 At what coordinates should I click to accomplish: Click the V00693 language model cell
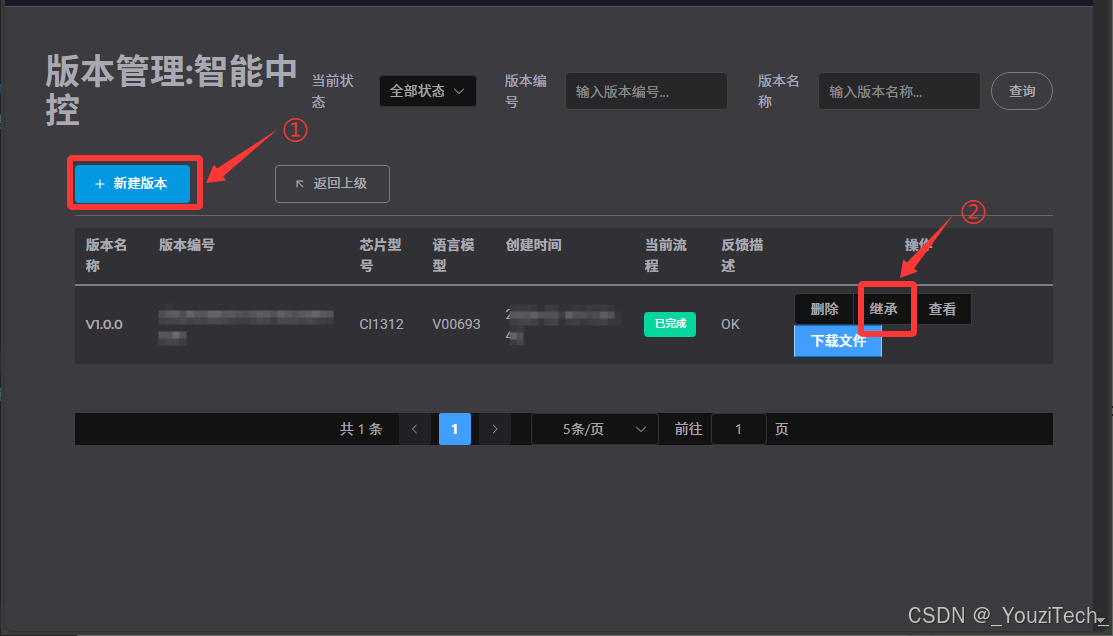pyautogui.click(x=456, y=324)
